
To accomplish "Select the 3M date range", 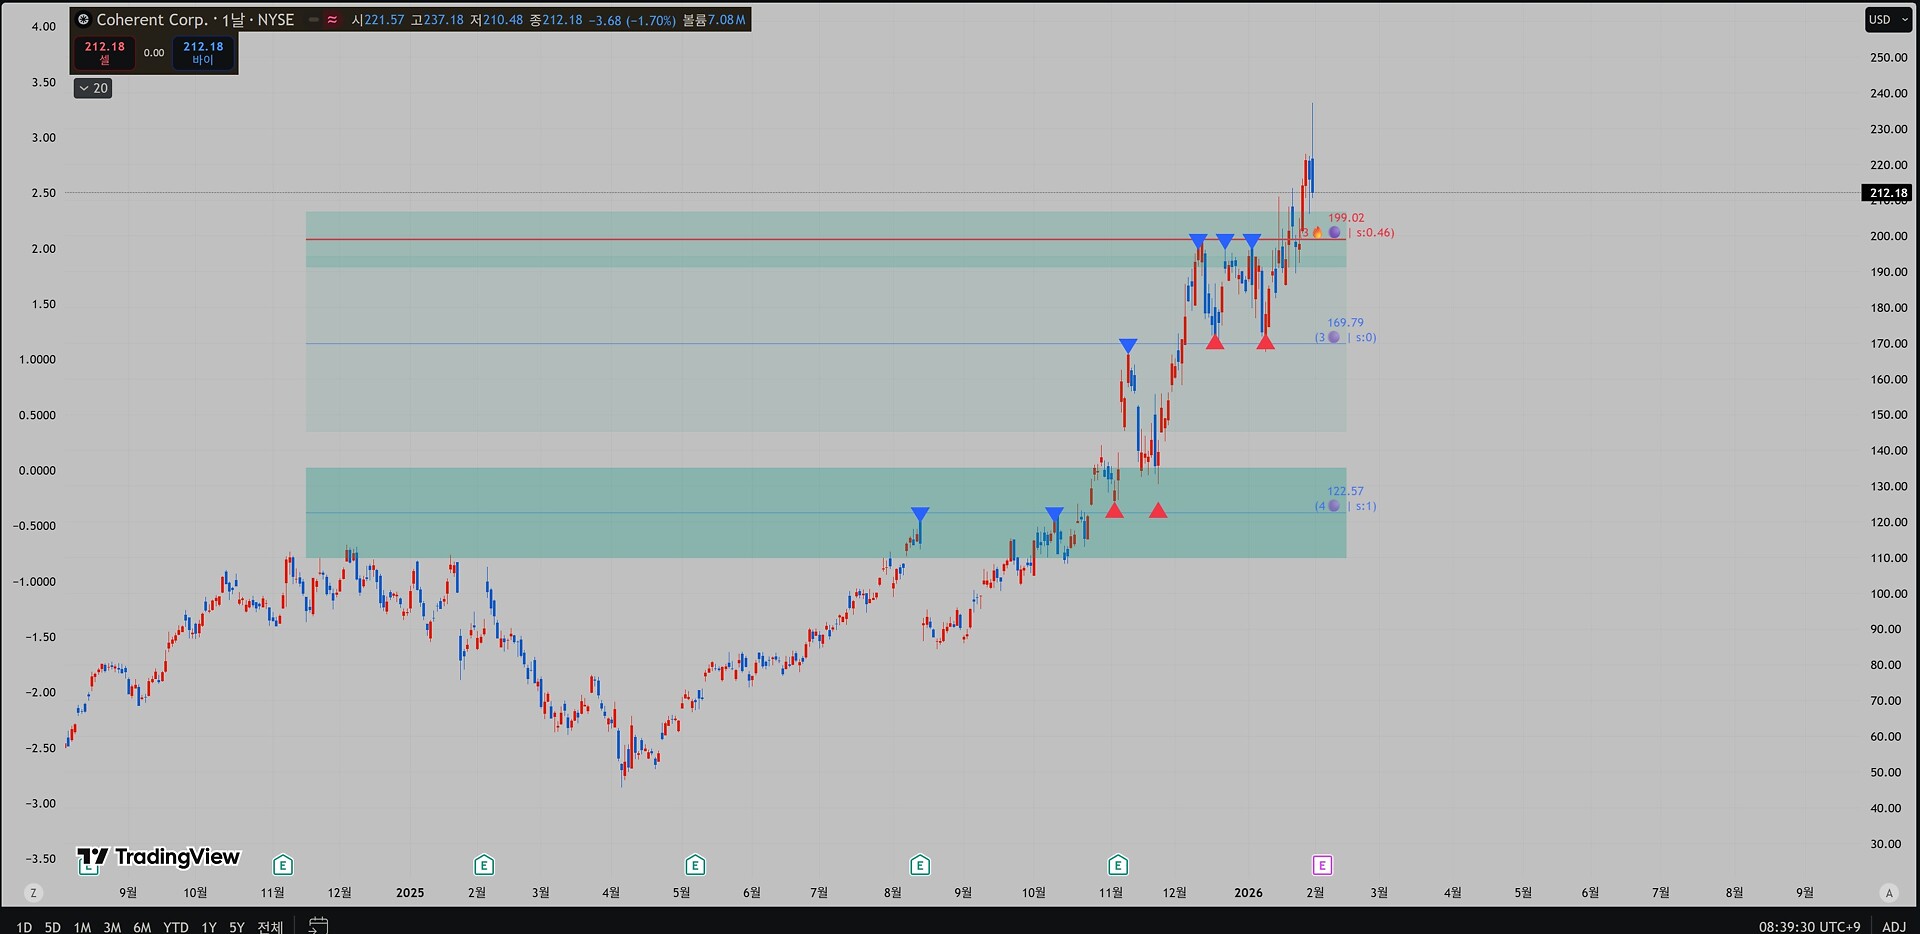I will (112, 927).
